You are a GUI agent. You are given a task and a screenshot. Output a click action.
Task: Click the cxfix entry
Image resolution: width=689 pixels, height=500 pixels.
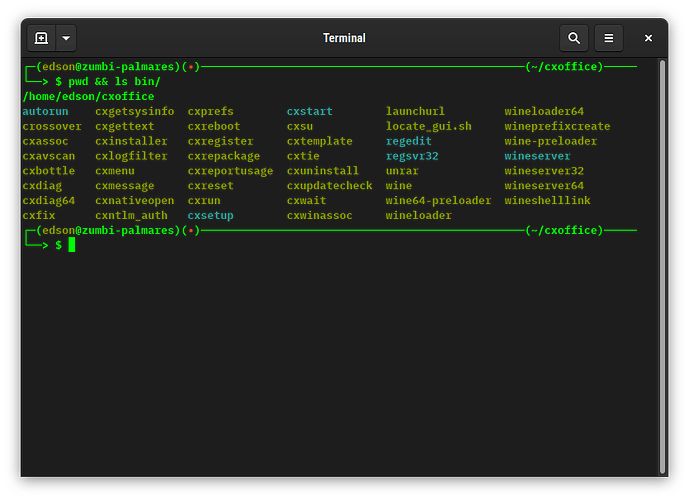click(x=39, y=215)
